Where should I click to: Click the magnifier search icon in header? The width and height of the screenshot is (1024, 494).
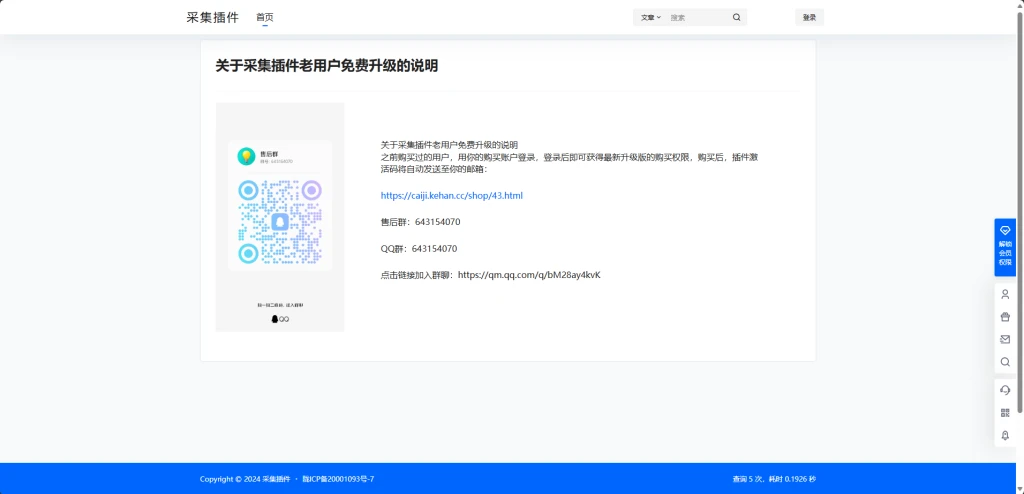[737, 18]
